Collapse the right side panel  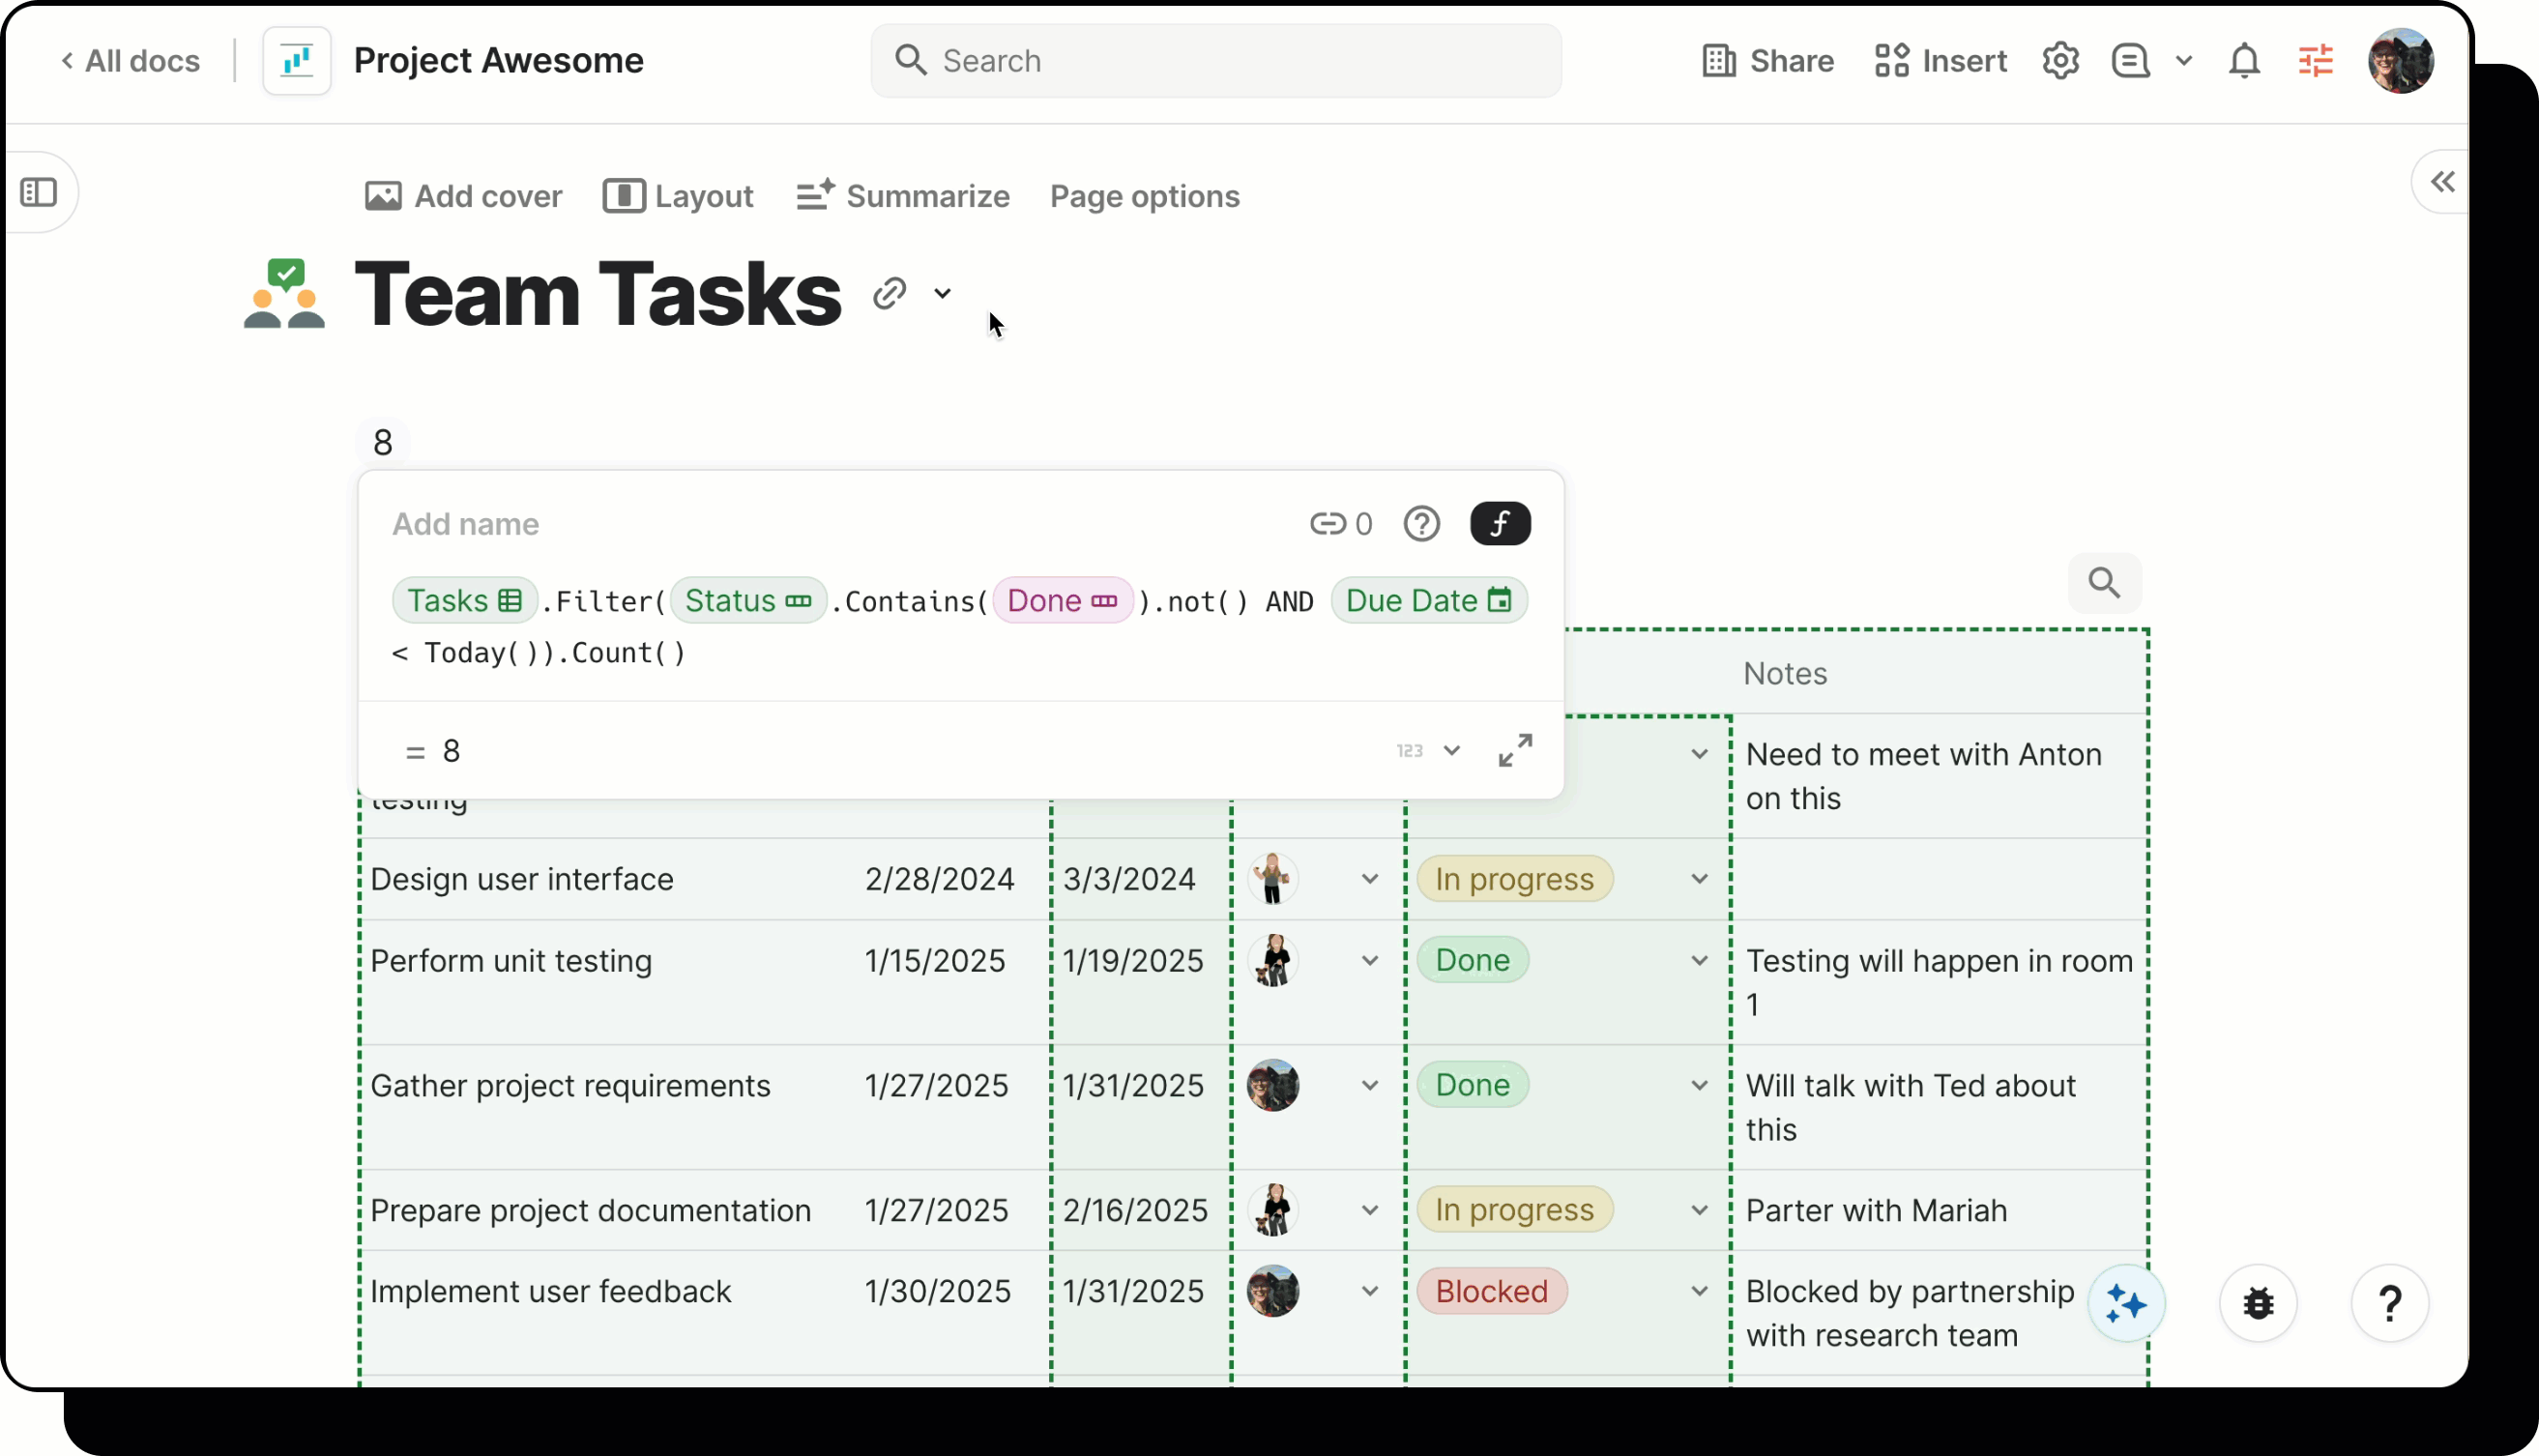coord(2442,182)
